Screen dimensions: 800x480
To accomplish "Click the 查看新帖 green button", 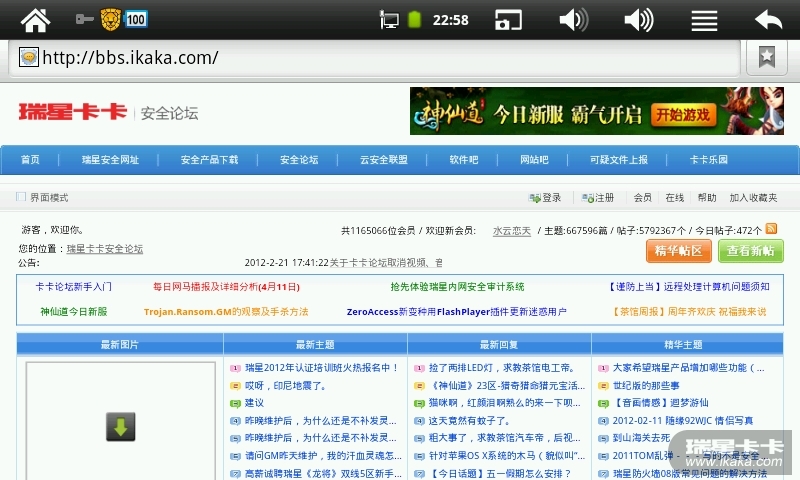I will pyautogui.click(x=751, y=251).
